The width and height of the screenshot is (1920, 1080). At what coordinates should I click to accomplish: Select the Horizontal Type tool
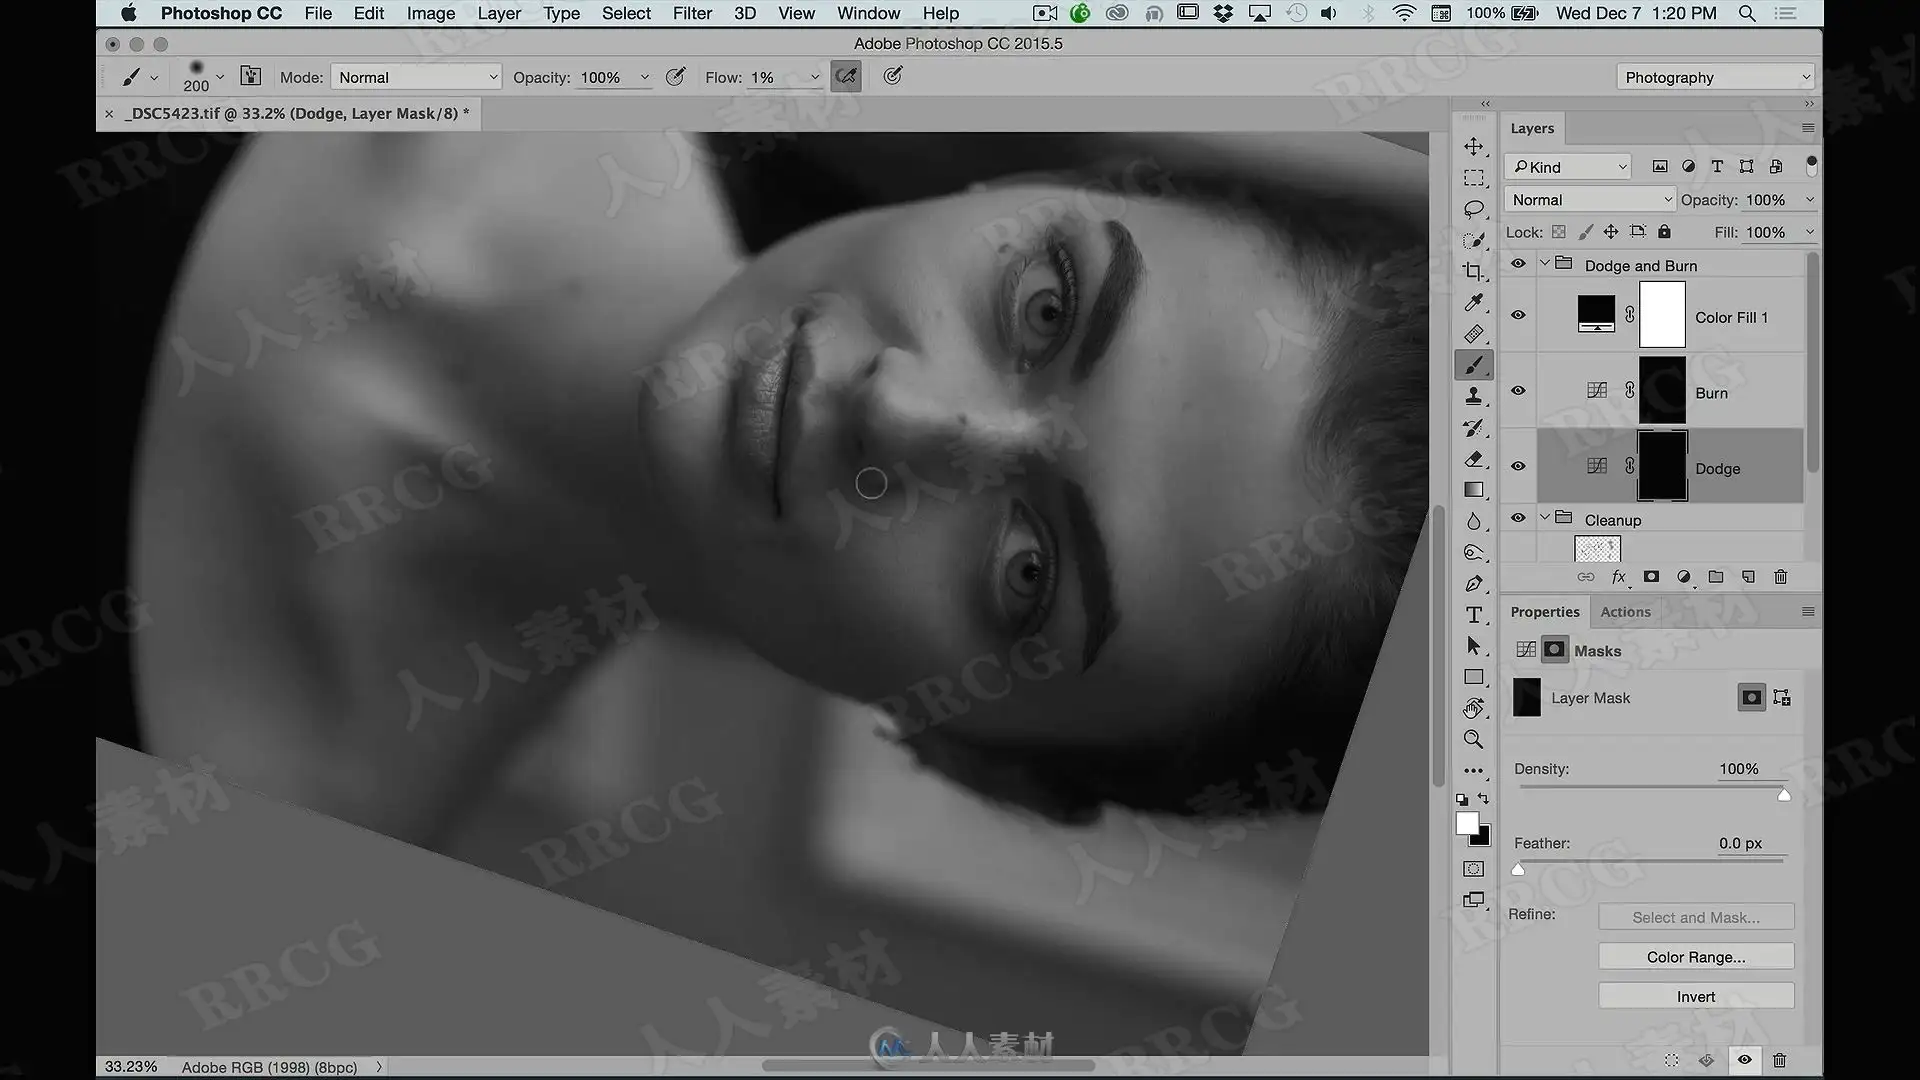tap(1474, 615)
